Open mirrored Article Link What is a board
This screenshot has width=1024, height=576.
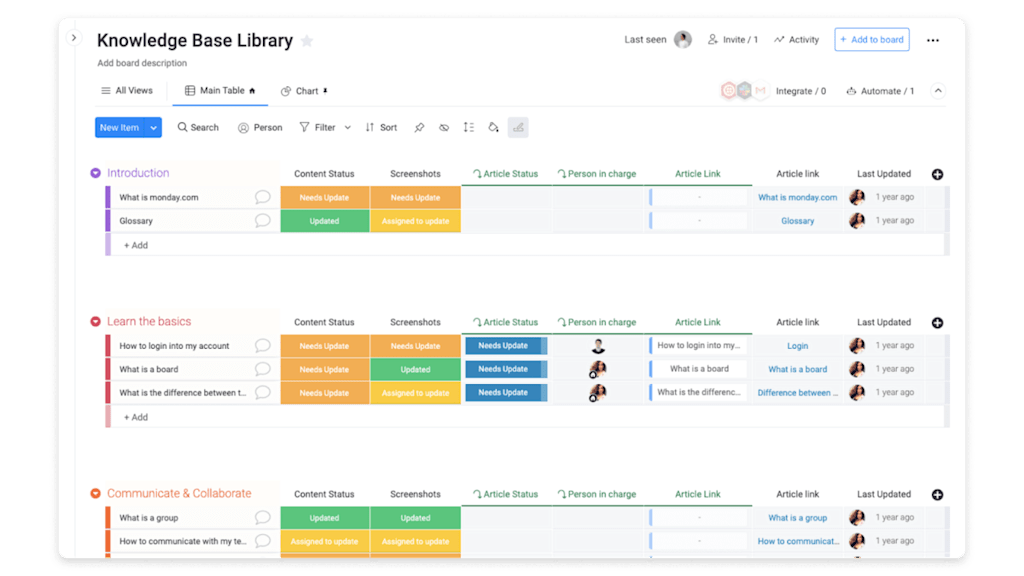click(x=699, y=368)
